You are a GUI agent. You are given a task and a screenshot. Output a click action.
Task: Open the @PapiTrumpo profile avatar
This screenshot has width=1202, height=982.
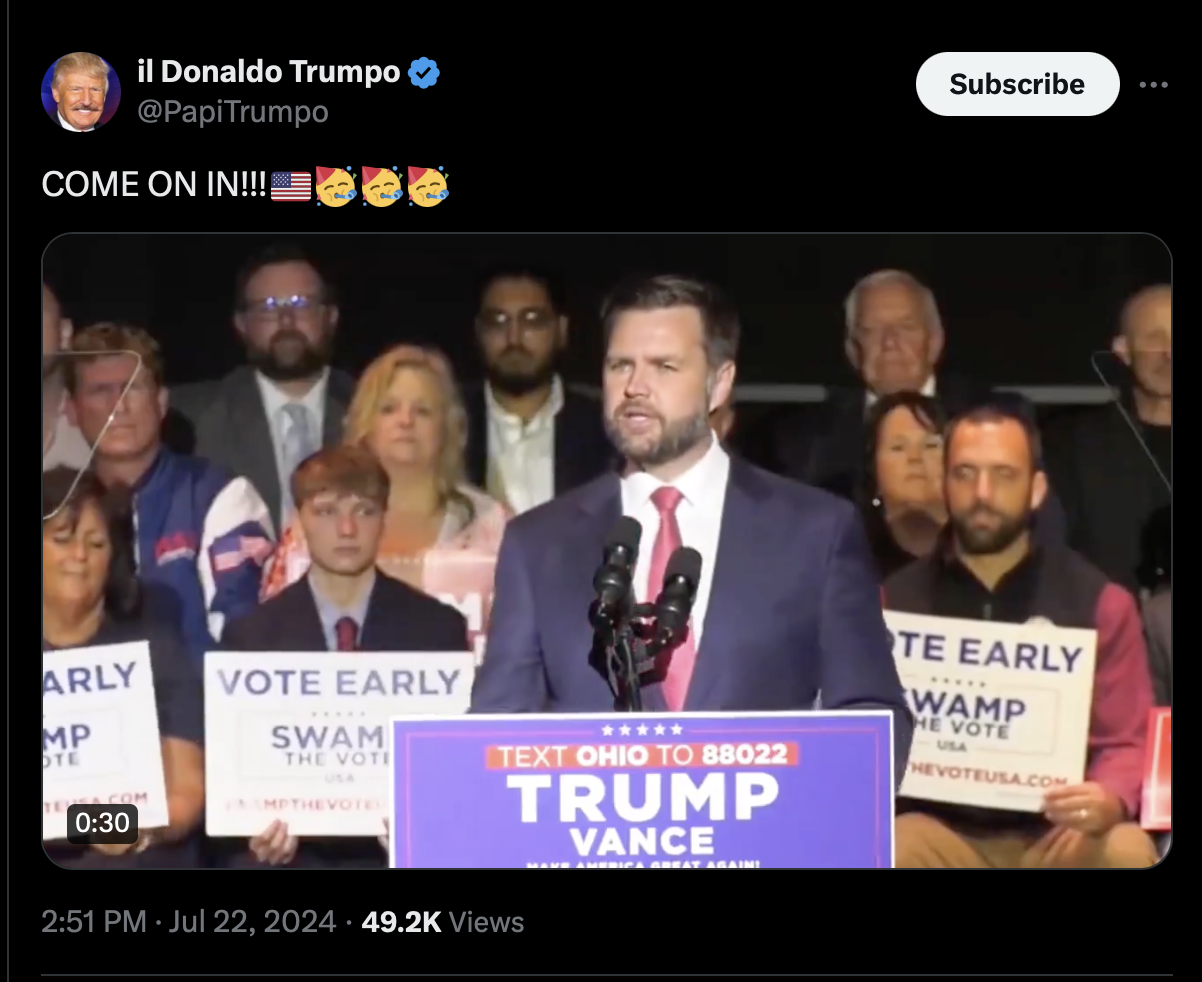(x=81, y=92)
